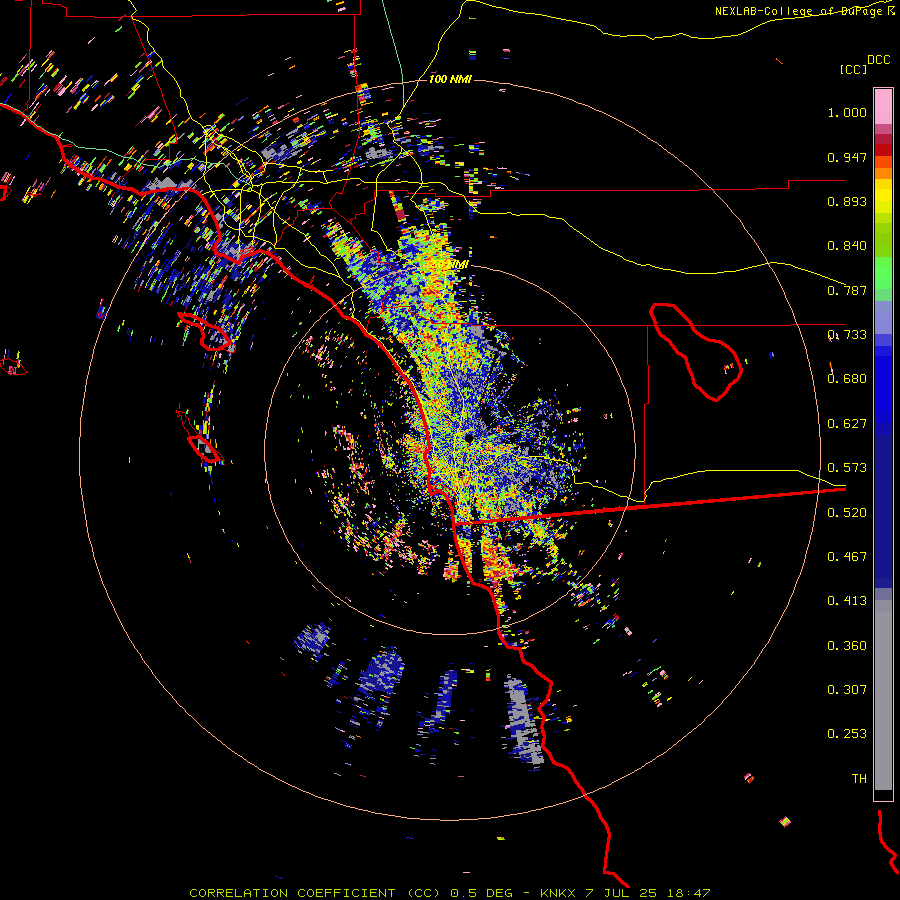Click the 0.680 scale value
Viewport: 900px width, 900px height.
(847, 379)
